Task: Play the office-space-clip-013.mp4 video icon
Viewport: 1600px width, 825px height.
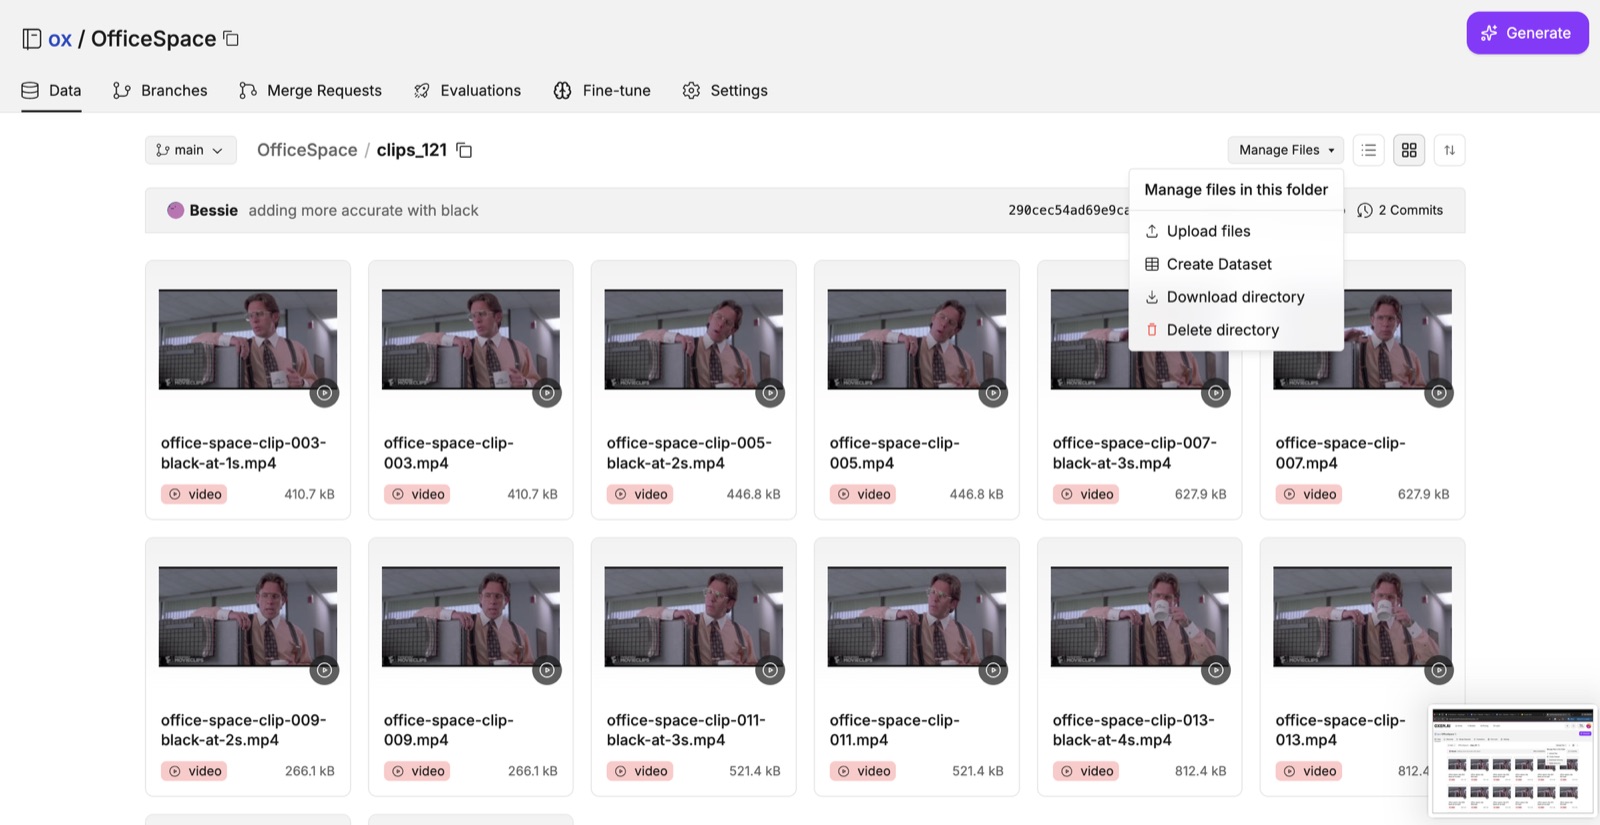Action: 1439,670
